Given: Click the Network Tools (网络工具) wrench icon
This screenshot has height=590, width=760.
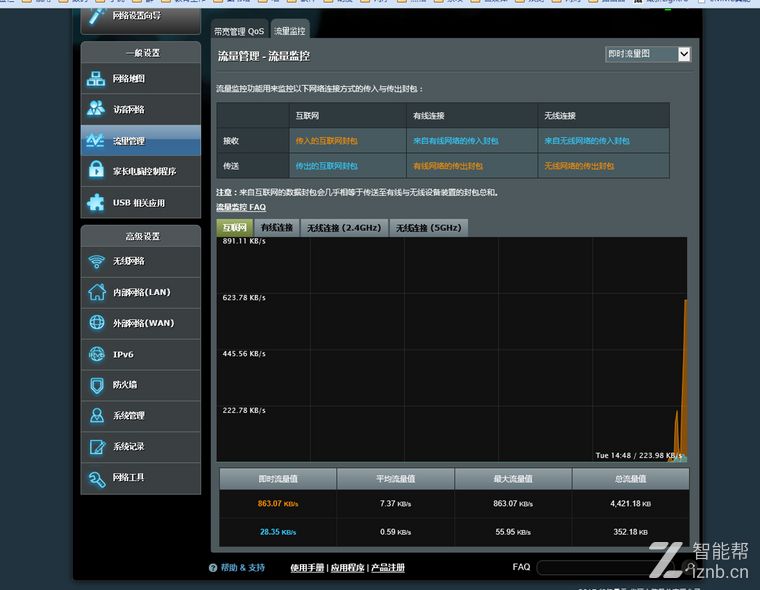Looking at the screenshot, I should point(97,479).
